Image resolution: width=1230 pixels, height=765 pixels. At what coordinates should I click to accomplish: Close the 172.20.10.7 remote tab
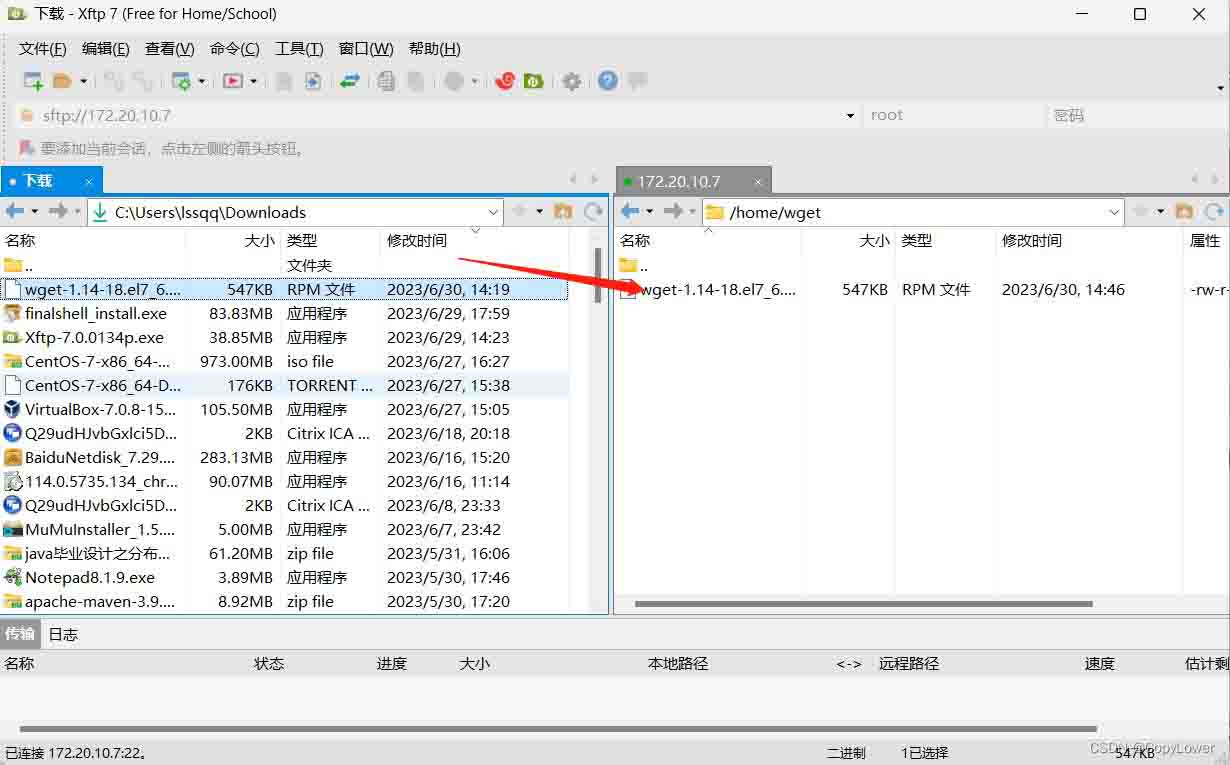click(758, 182)
